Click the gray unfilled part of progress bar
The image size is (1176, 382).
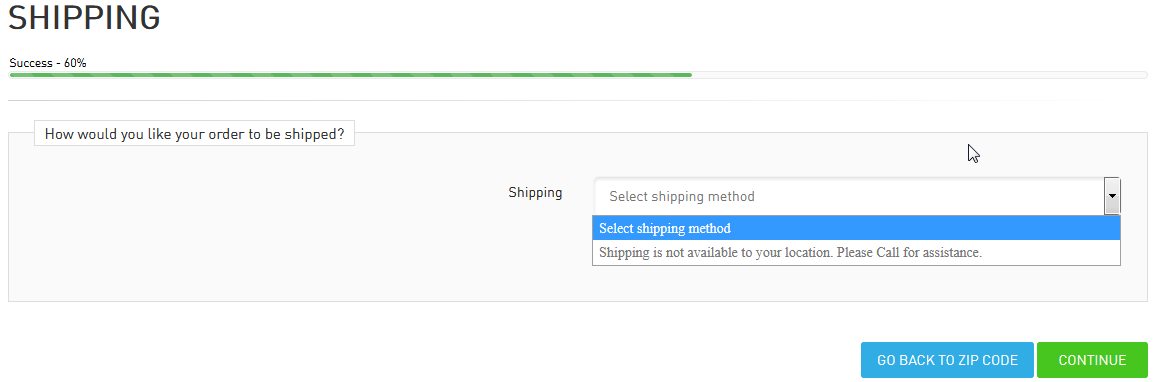pos(920,75)
